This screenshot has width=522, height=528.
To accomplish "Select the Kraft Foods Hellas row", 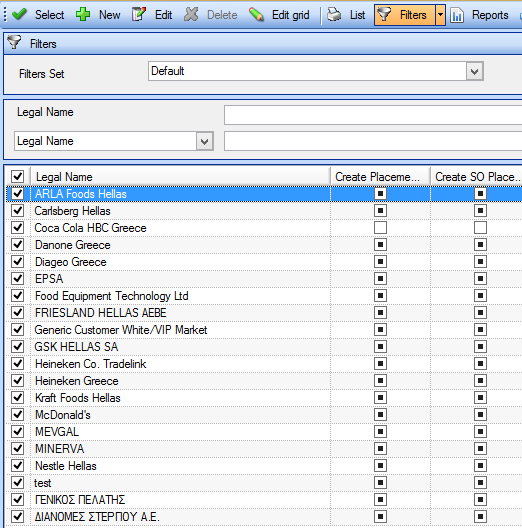I will point(264,398).
